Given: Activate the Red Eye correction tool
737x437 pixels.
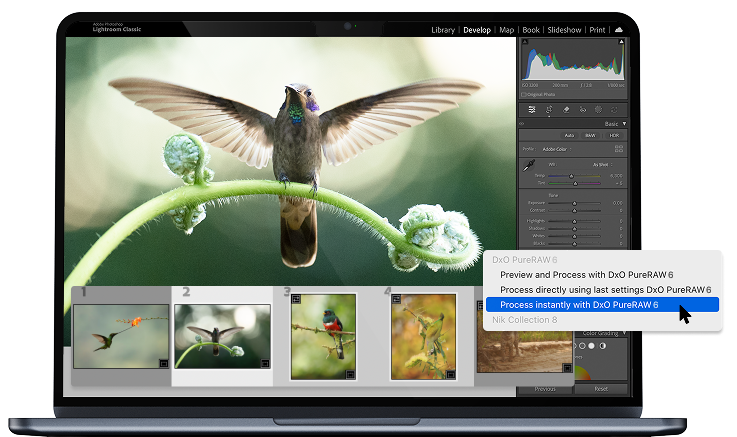Looking at the screenshot, I should [581, 110].
